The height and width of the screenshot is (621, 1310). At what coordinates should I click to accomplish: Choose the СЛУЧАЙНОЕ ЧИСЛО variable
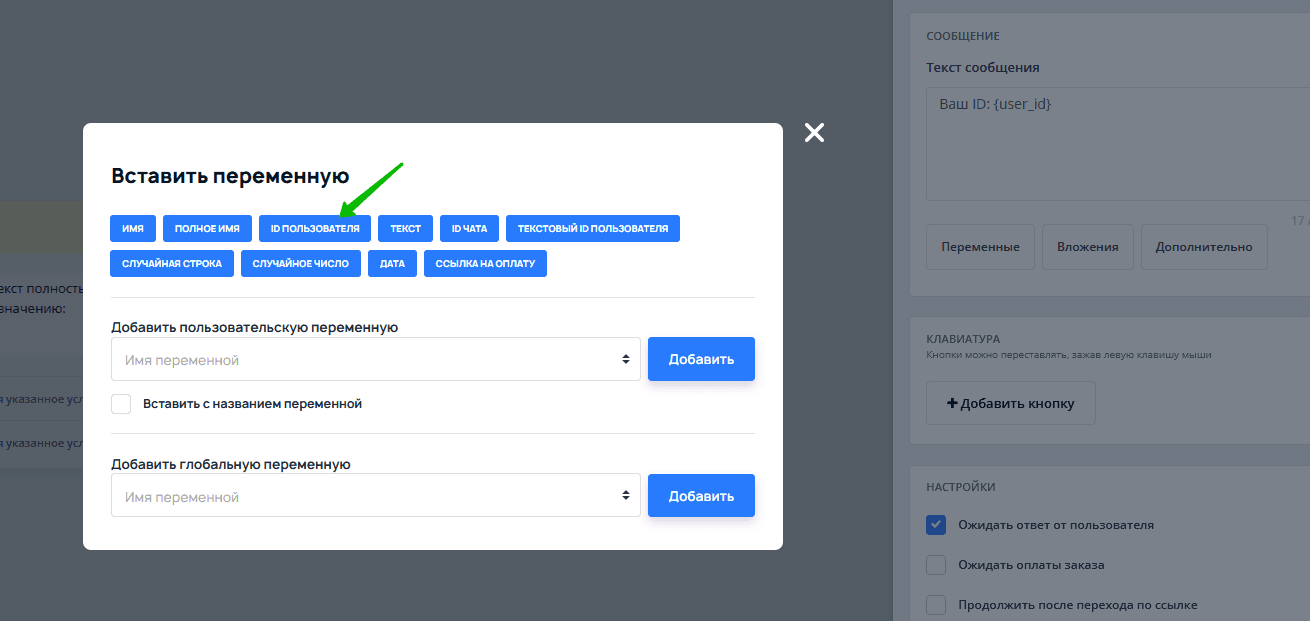(300, 264)
